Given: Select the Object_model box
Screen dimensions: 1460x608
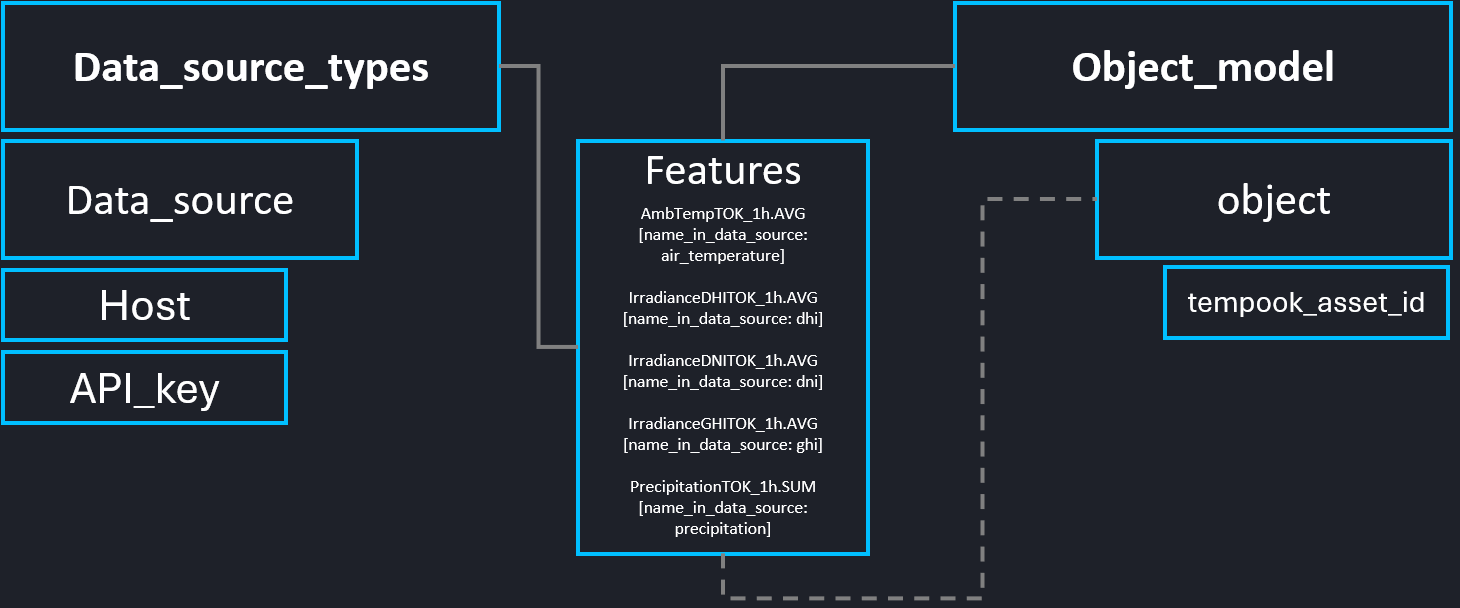Looking at the screenshot, I should (1202, 67).
